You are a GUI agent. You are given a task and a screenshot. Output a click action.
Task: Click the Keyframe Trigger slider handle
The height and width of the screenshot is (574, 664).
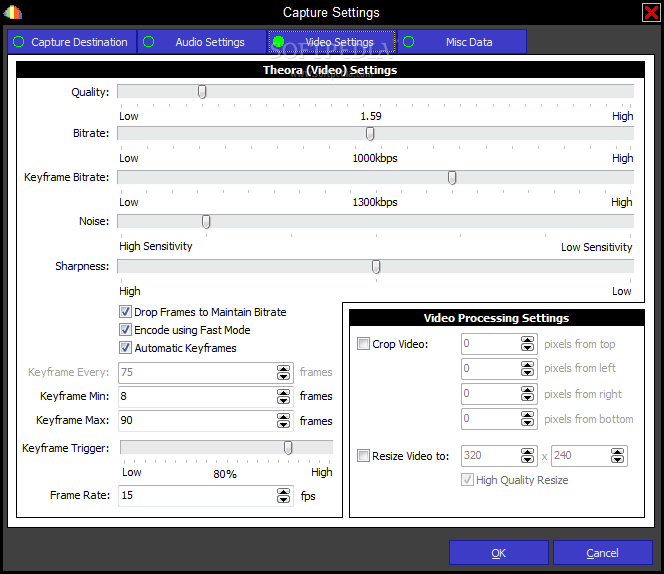click(288, 447)
